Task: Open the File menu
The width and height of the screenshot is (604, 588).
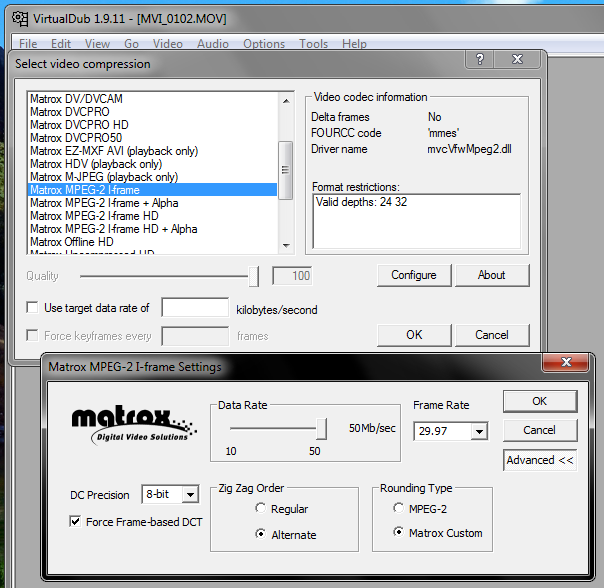Action: pos(28,44)
